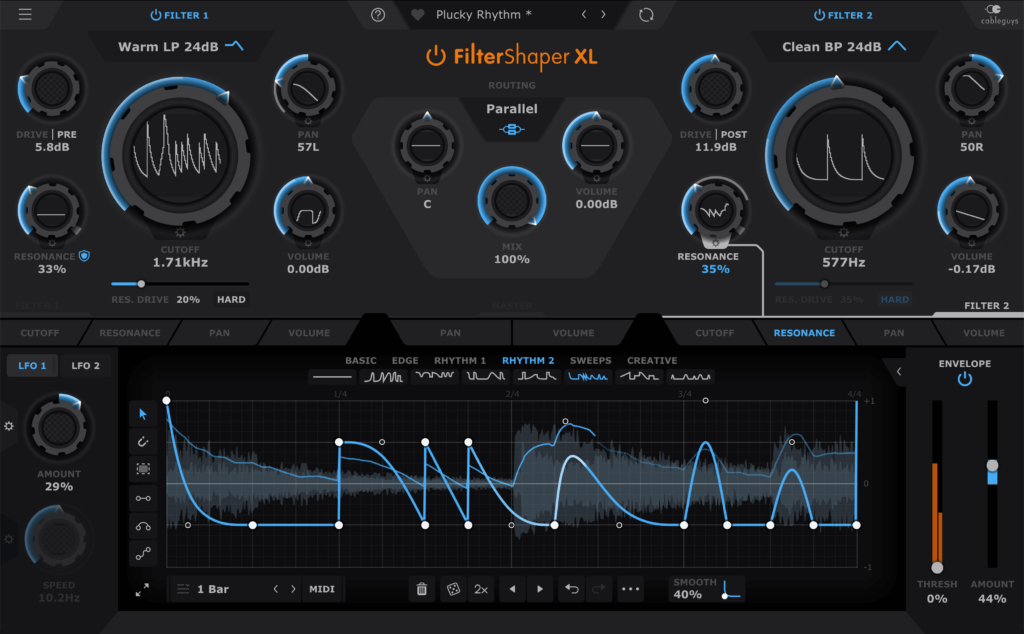This screenshot has width=1024, height=634.
Task: Toggle Filter 1 power on or off
Action: [156, 15]
